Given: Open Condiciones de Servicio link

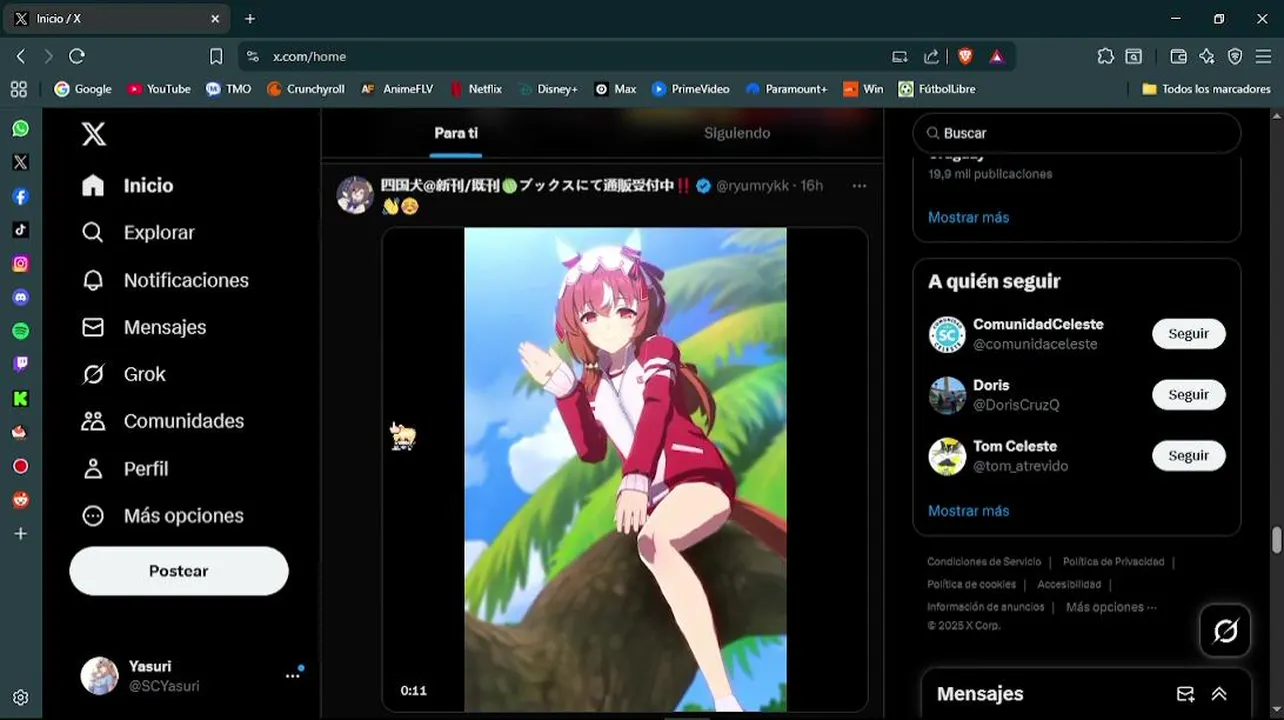Looking at the screenshot, I should [x=984, y=562].
